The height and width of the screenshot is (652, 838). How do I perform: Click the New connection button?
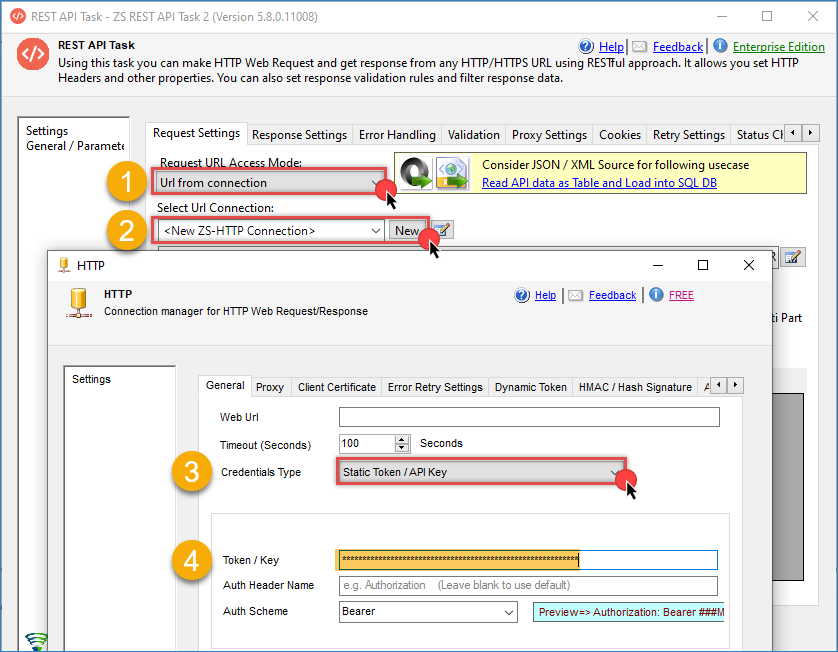pyautogui.click(x=406, y=231)
